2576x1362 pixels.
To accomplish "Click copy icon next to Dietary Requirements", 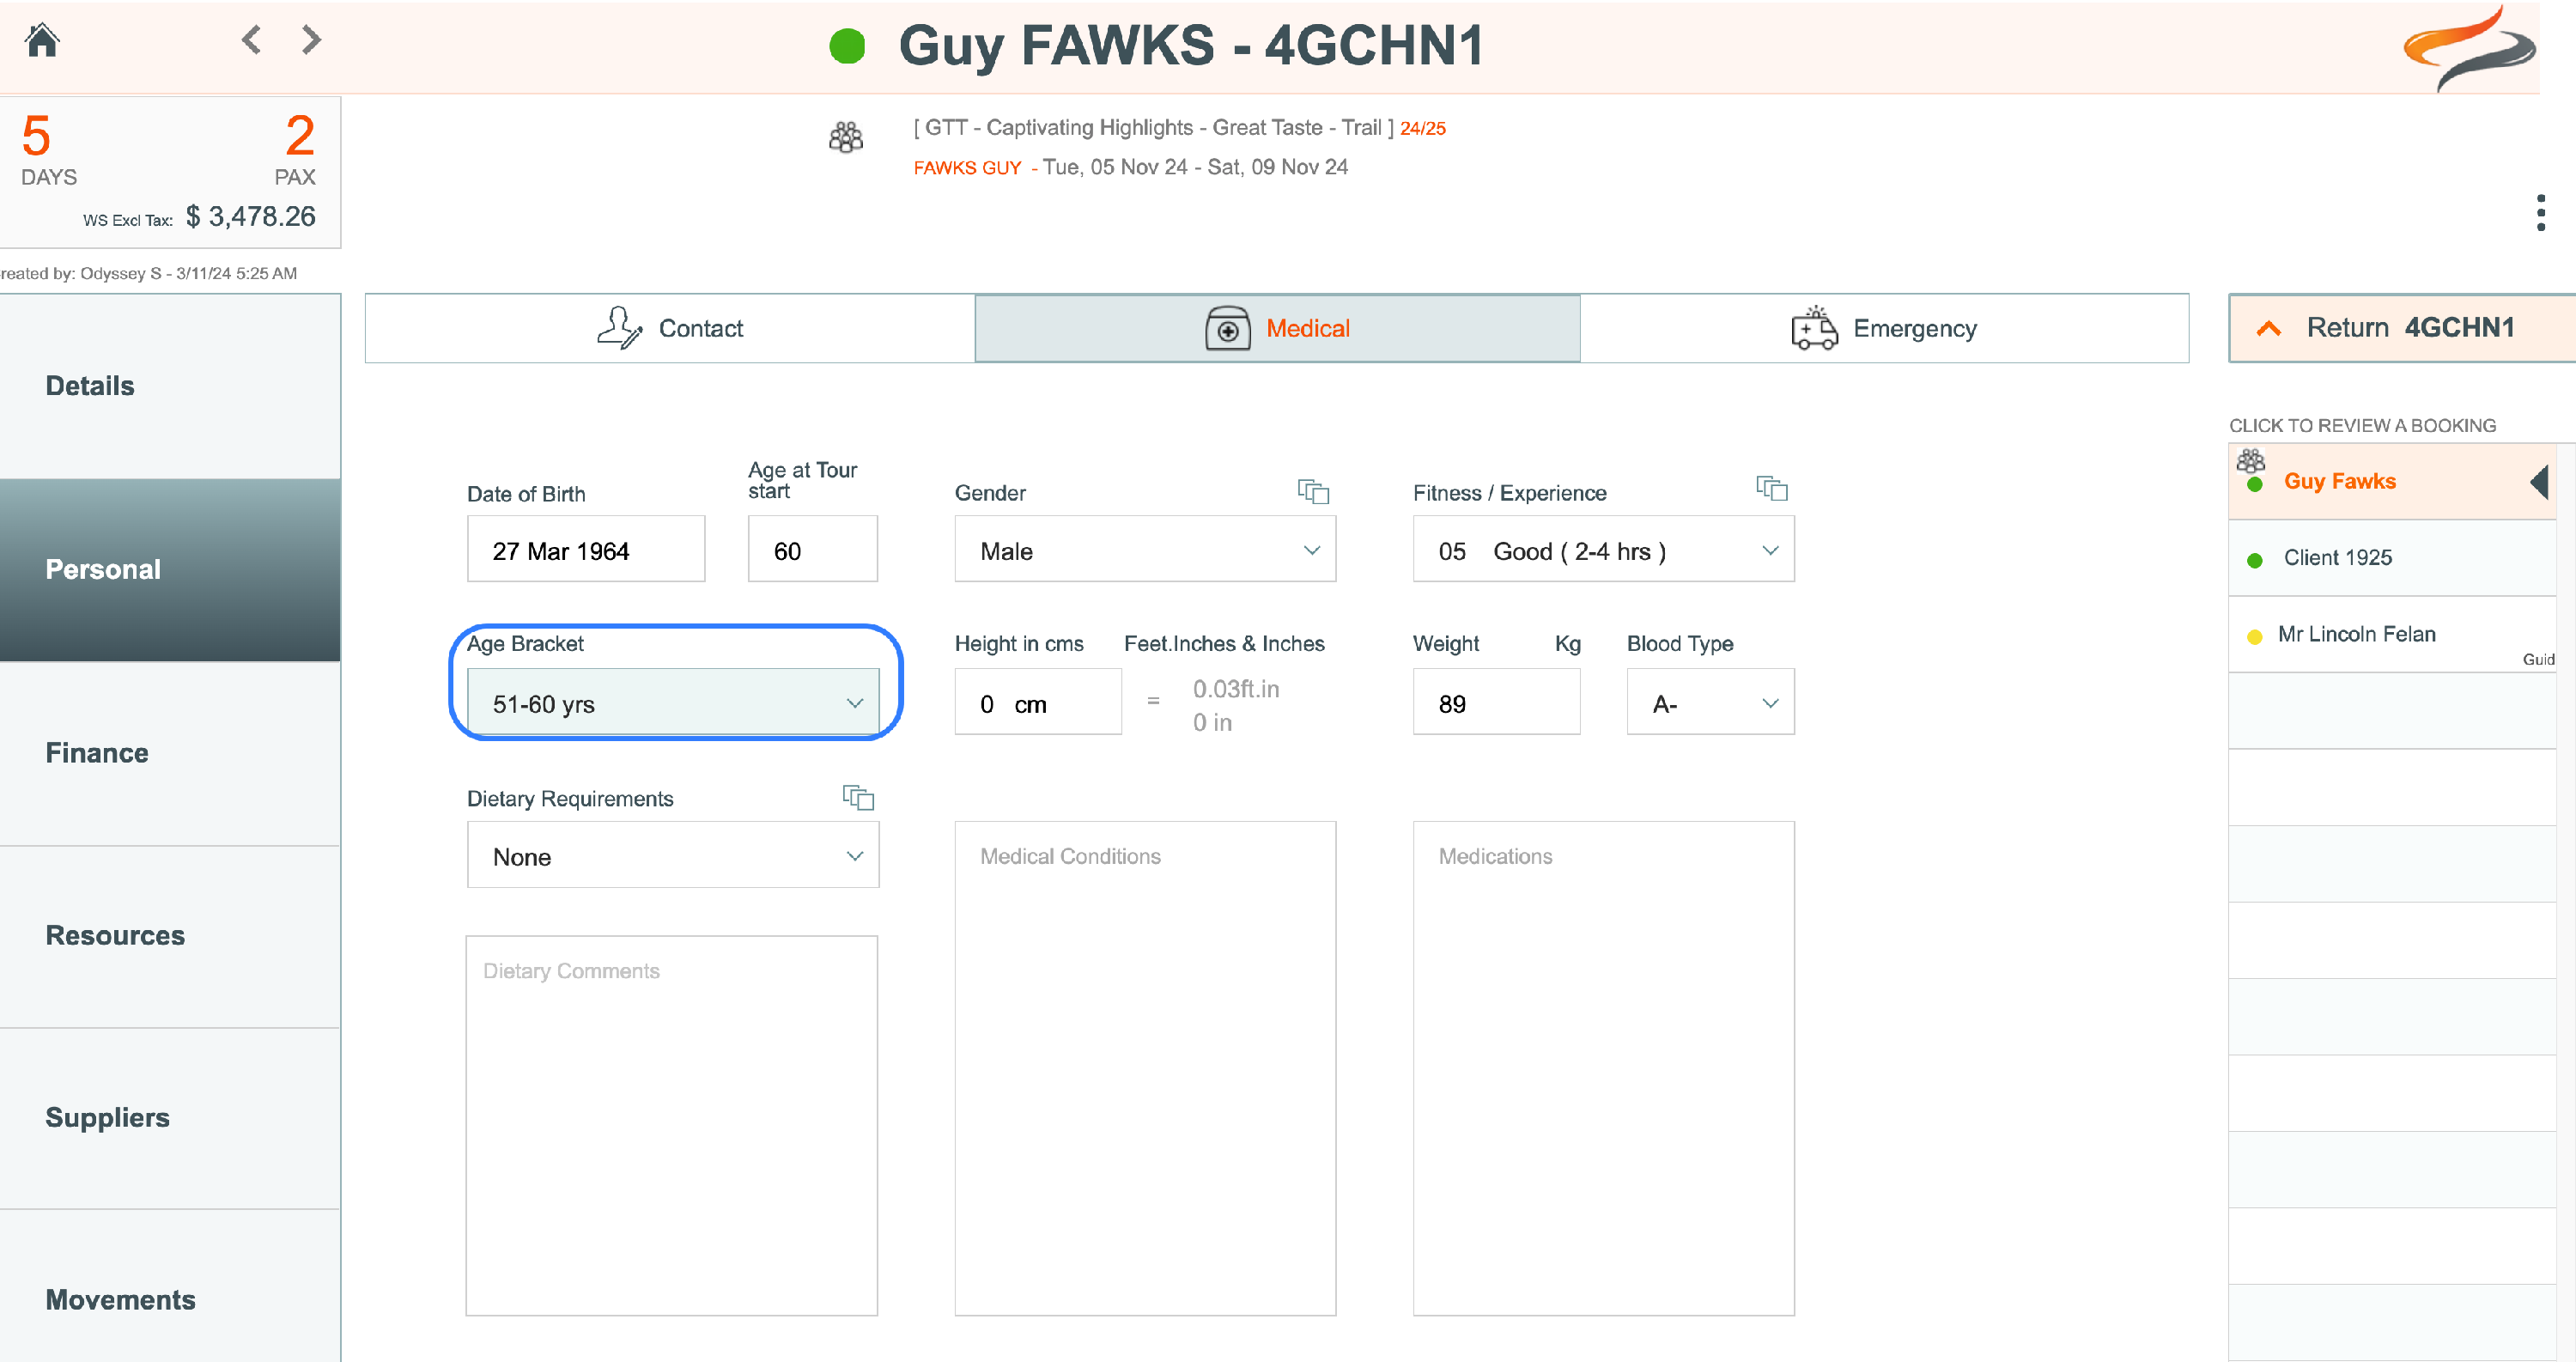I will pyautogui.click(x=858, y=797).
